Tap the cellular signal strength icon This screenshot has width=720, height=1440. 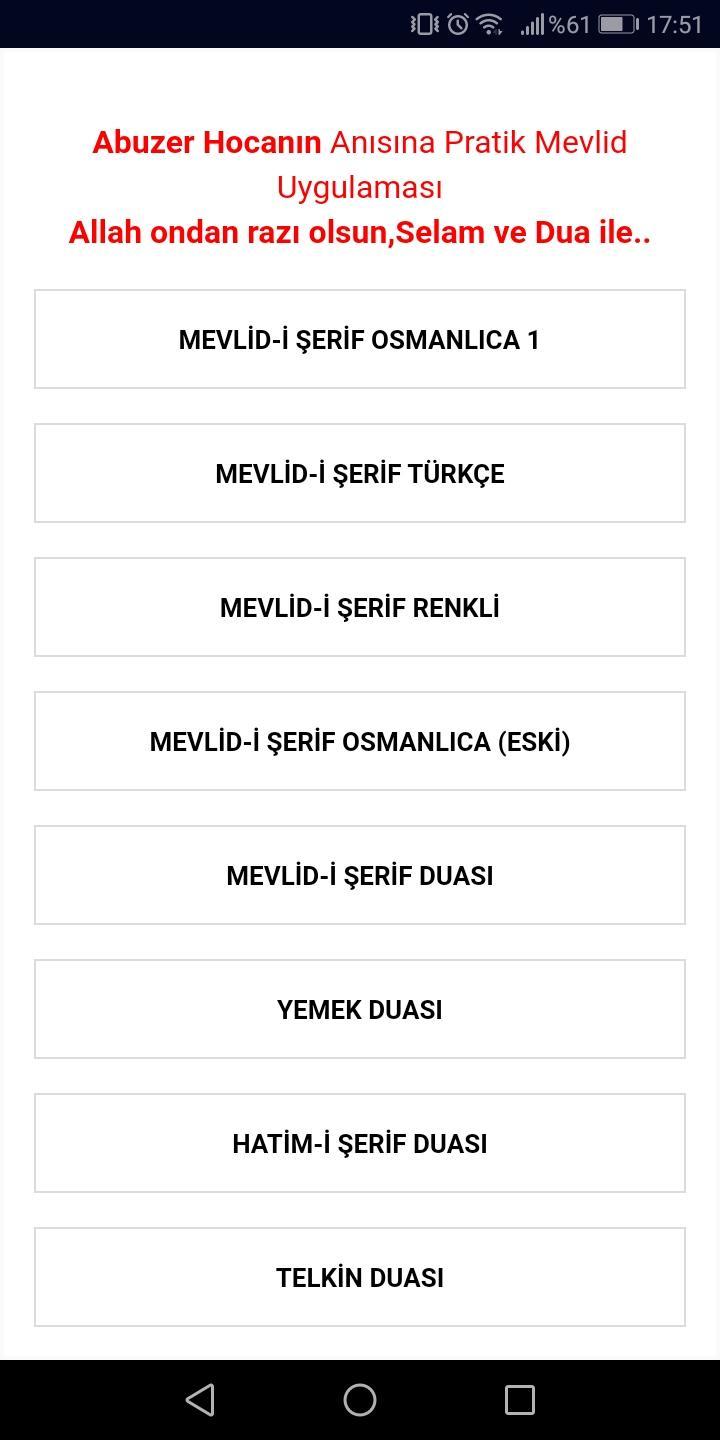531,24
